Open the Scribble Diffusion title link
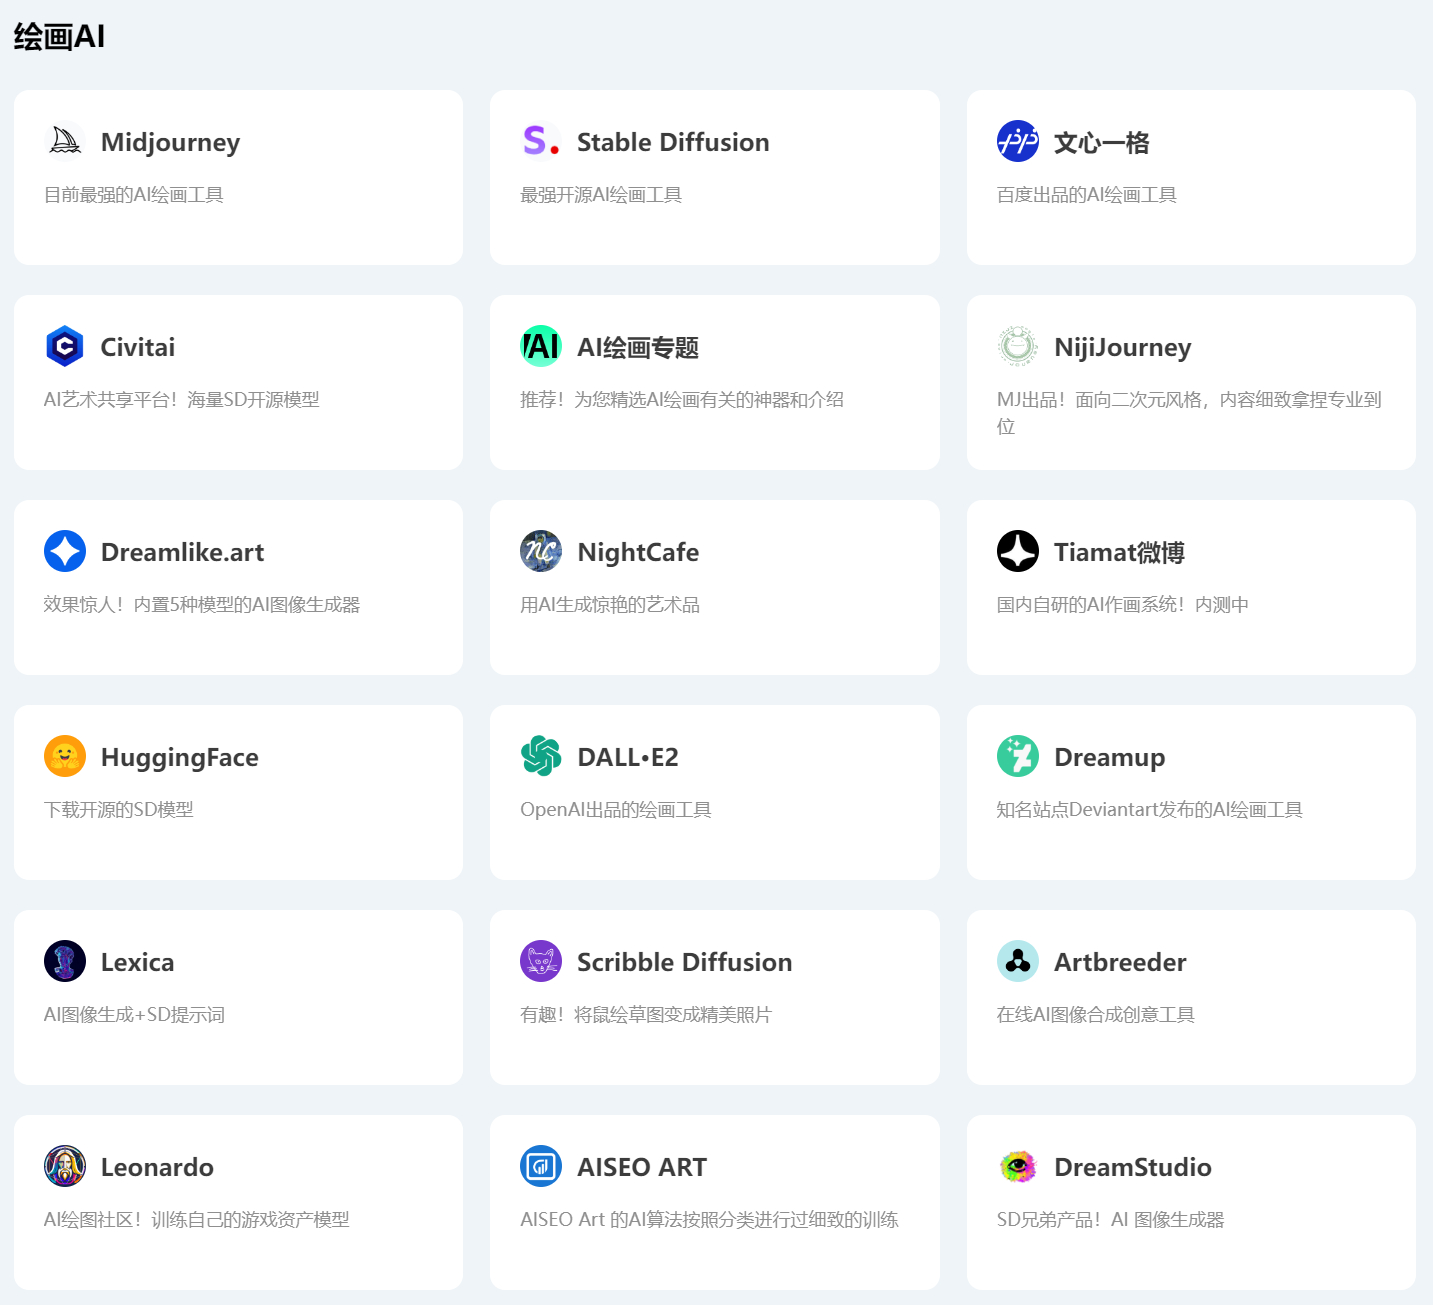 point(685,962)
